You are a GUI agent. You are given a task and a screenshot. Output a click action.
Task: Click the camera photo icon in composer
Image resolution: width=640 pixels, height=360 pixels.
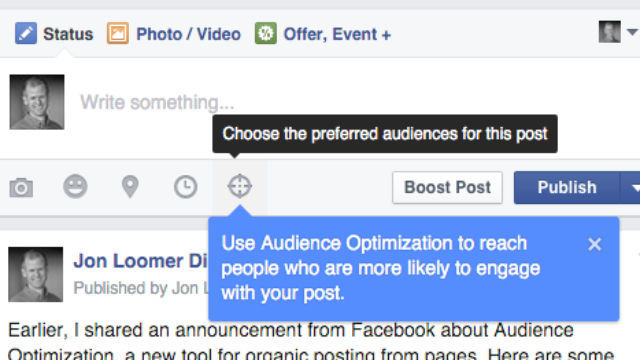click(x=21, y=187)
